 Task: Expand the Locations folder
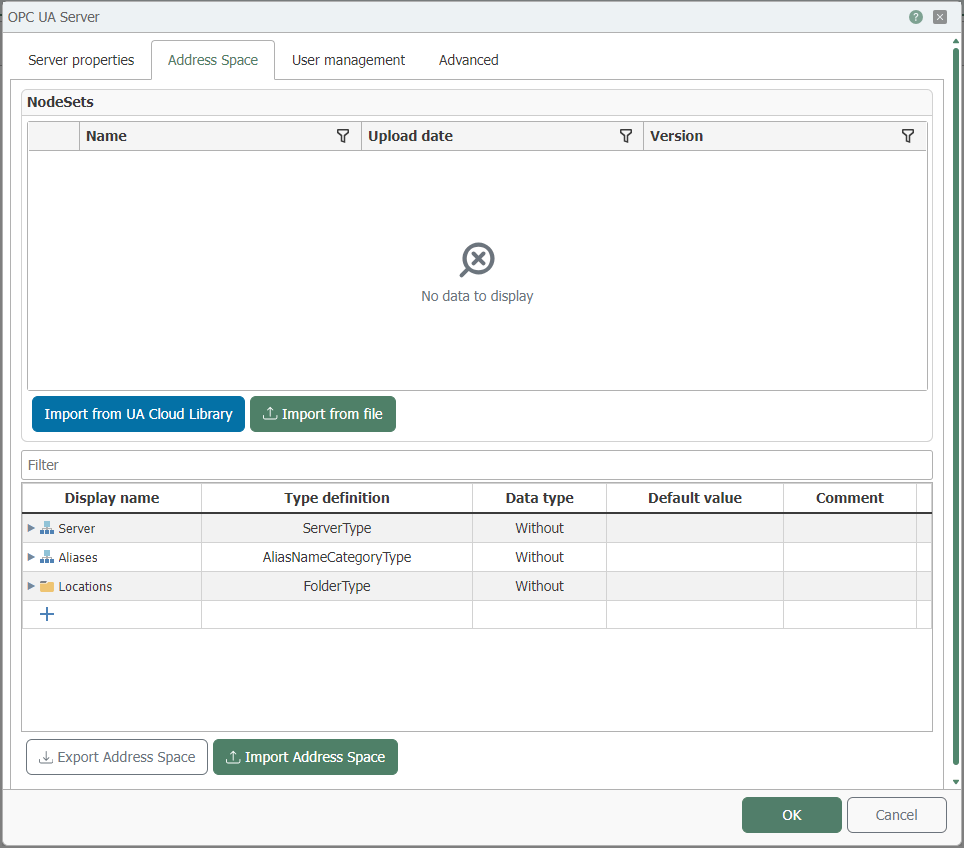[x=31, y=586]
